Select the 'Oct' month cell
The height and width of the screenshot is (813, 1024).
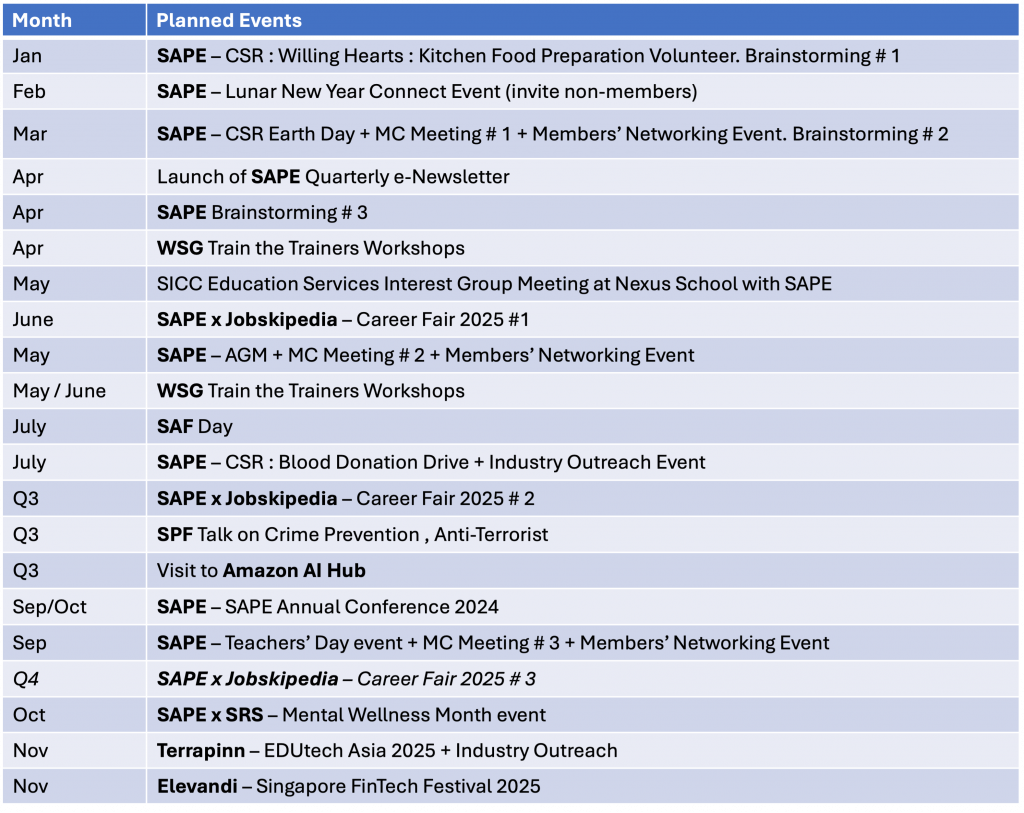pyautogui.click(x=74, y=715)
